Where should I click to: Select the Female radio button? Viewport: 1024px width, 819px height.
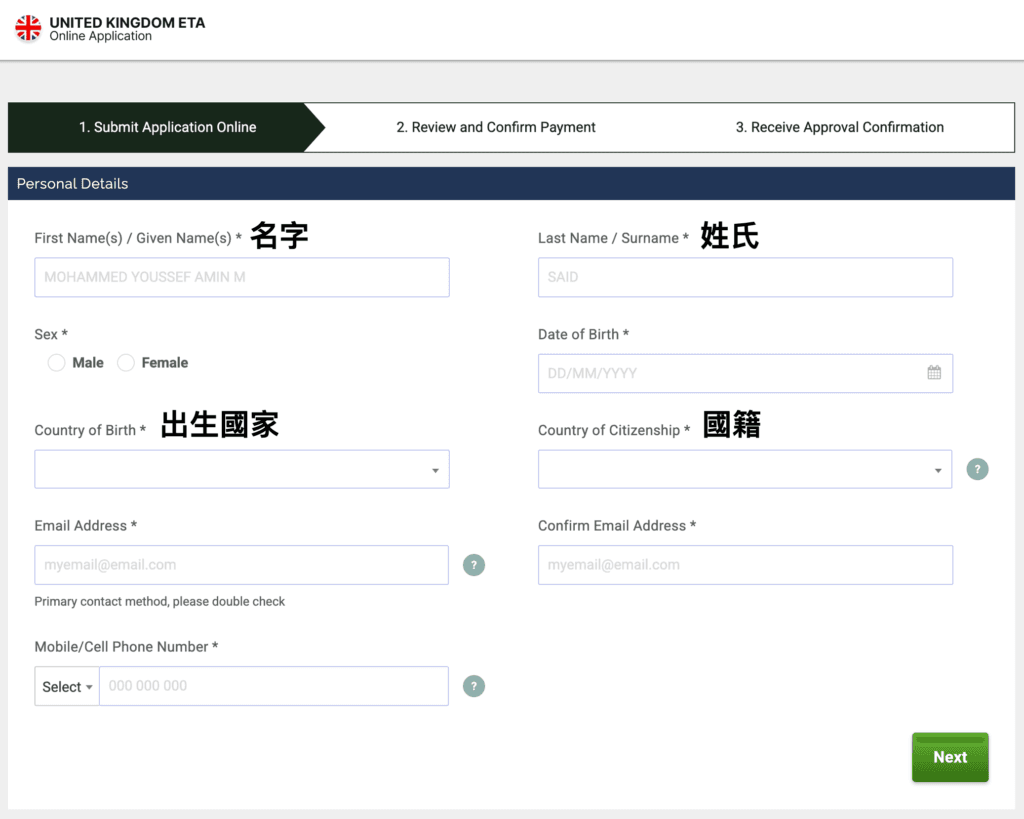coord(126,363)
